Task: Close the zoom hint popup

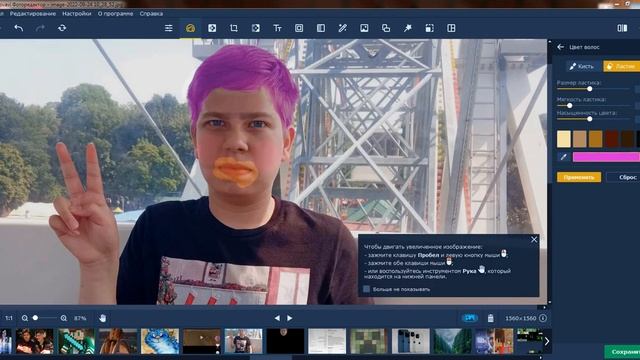Action: click(x=534, y=240)
